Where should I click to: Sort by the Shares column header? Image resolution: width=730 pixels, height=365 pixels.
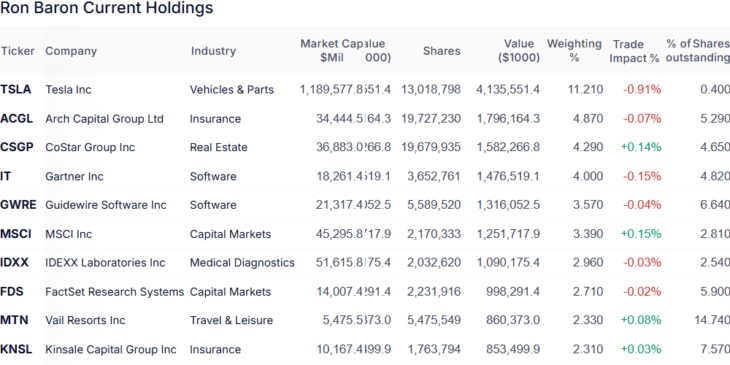[x=441, y=51]
